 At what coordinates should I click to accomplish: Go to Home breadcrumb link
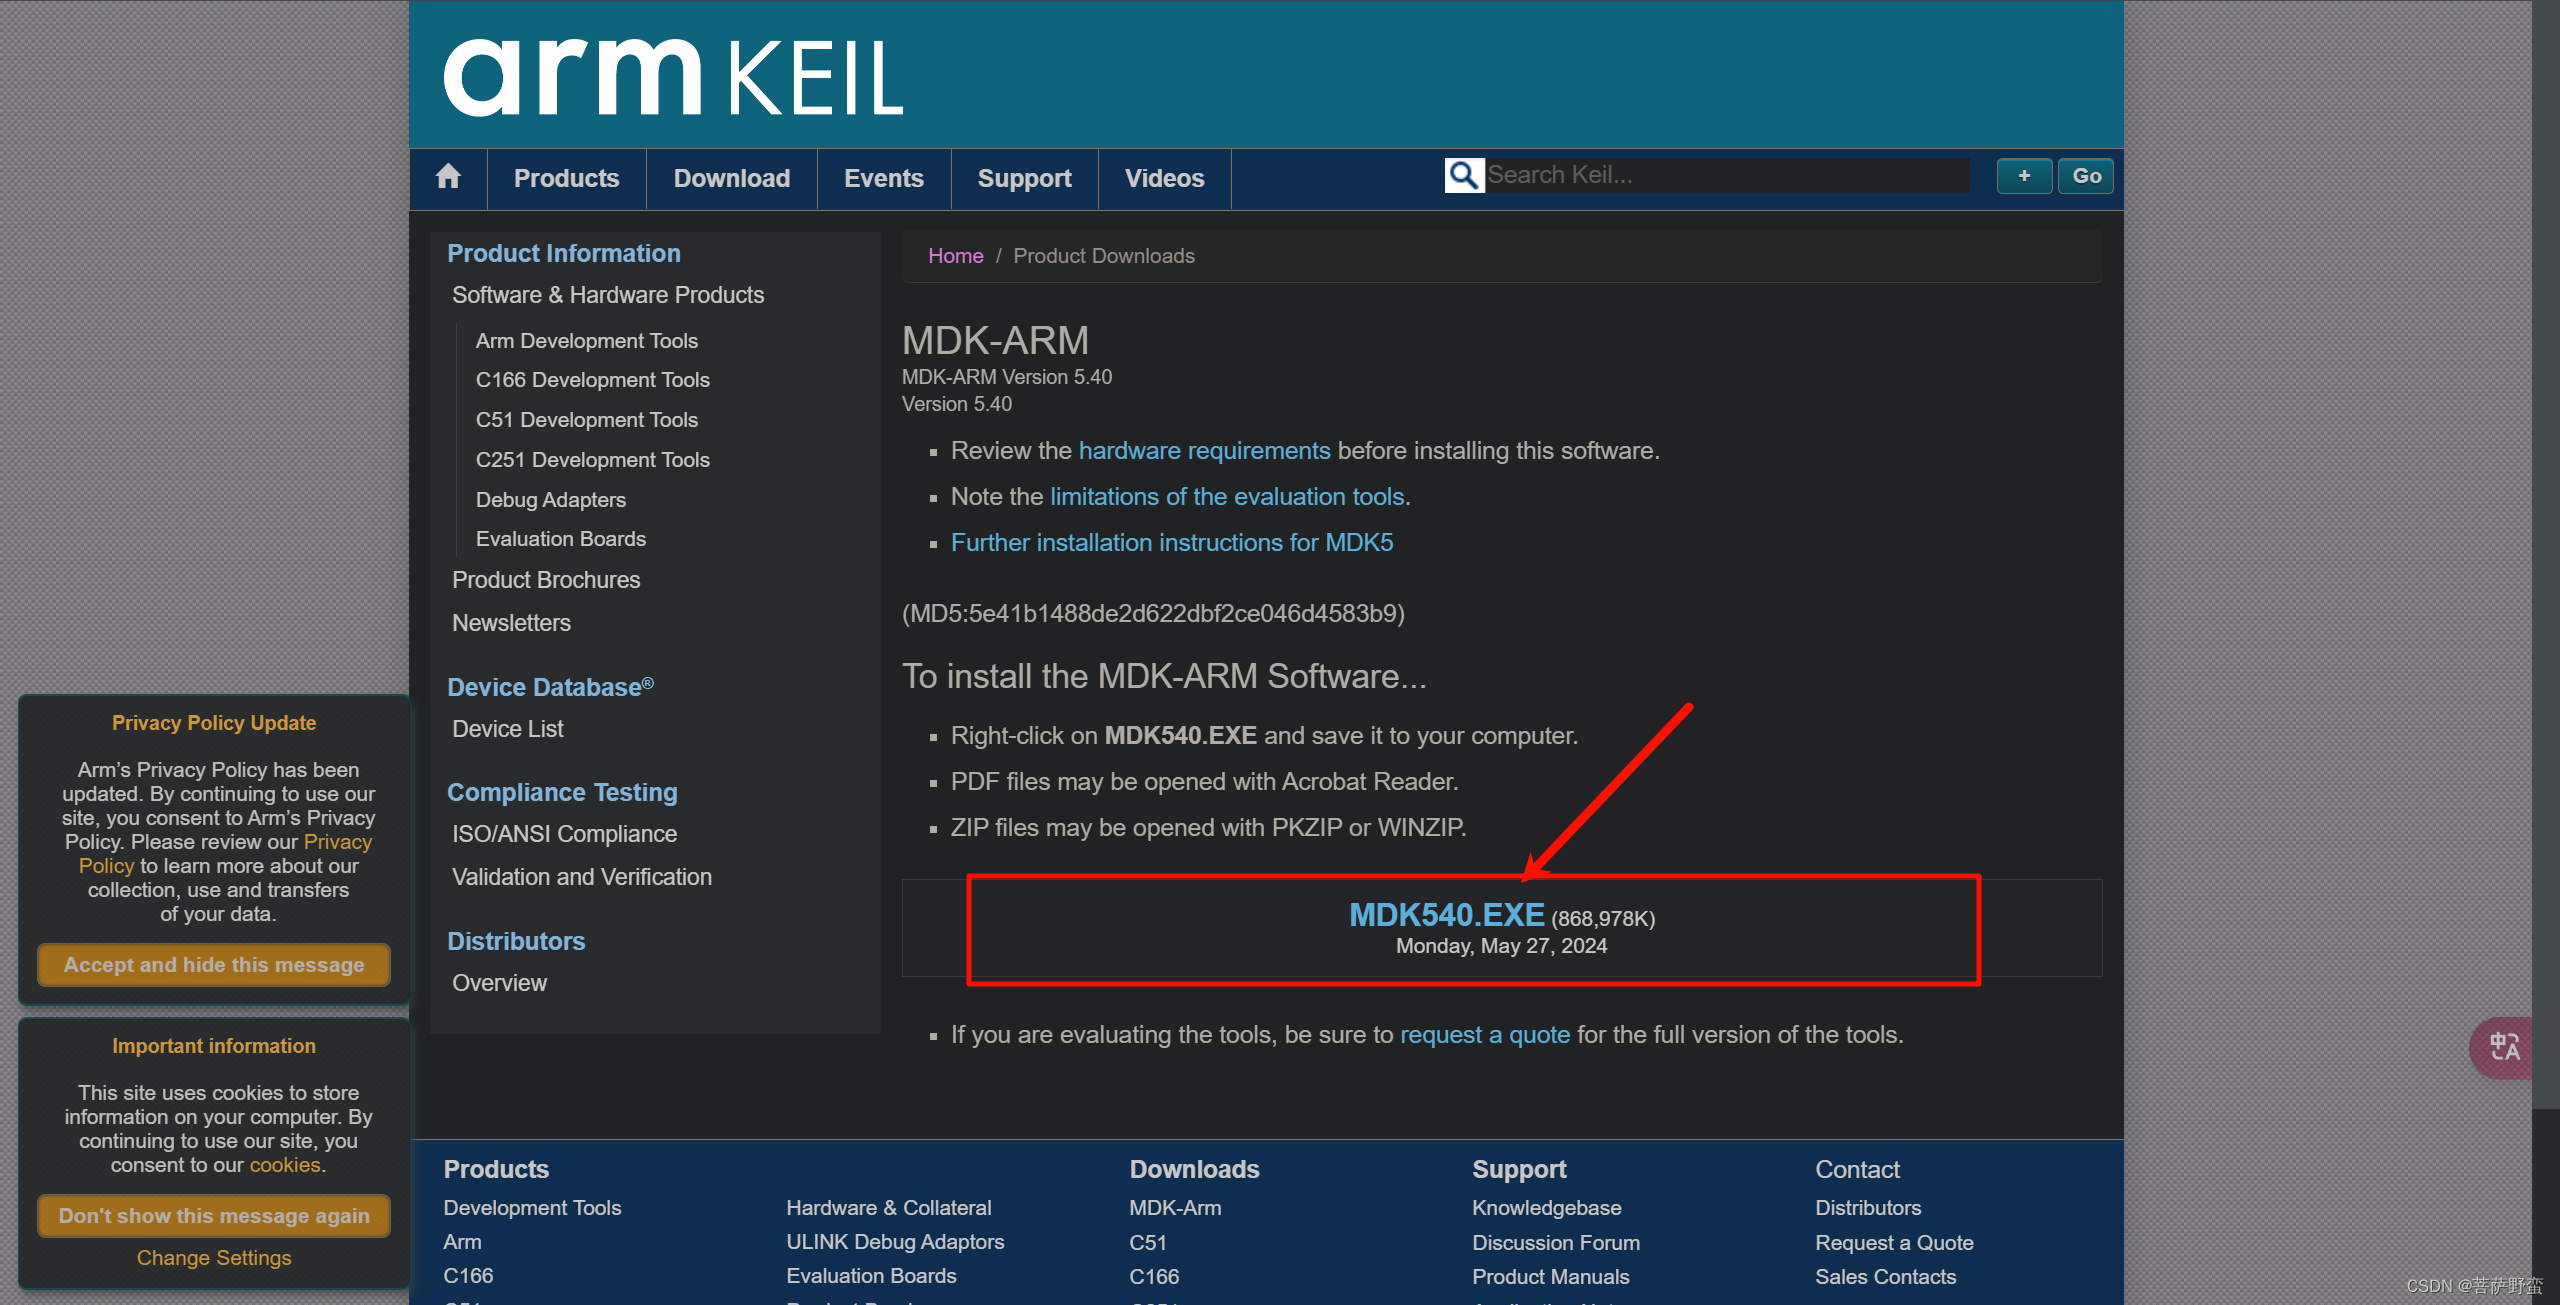(955, 256)
